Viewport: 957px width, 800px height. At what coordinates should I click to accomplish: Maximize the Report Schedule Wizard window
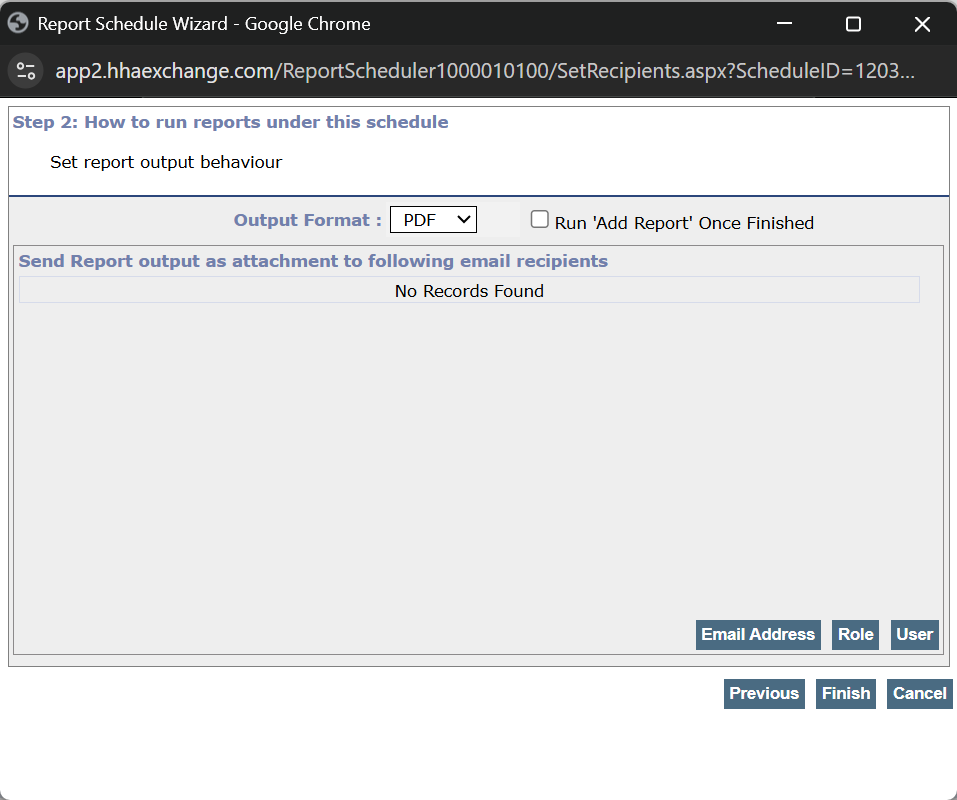[x=852, y=23]
